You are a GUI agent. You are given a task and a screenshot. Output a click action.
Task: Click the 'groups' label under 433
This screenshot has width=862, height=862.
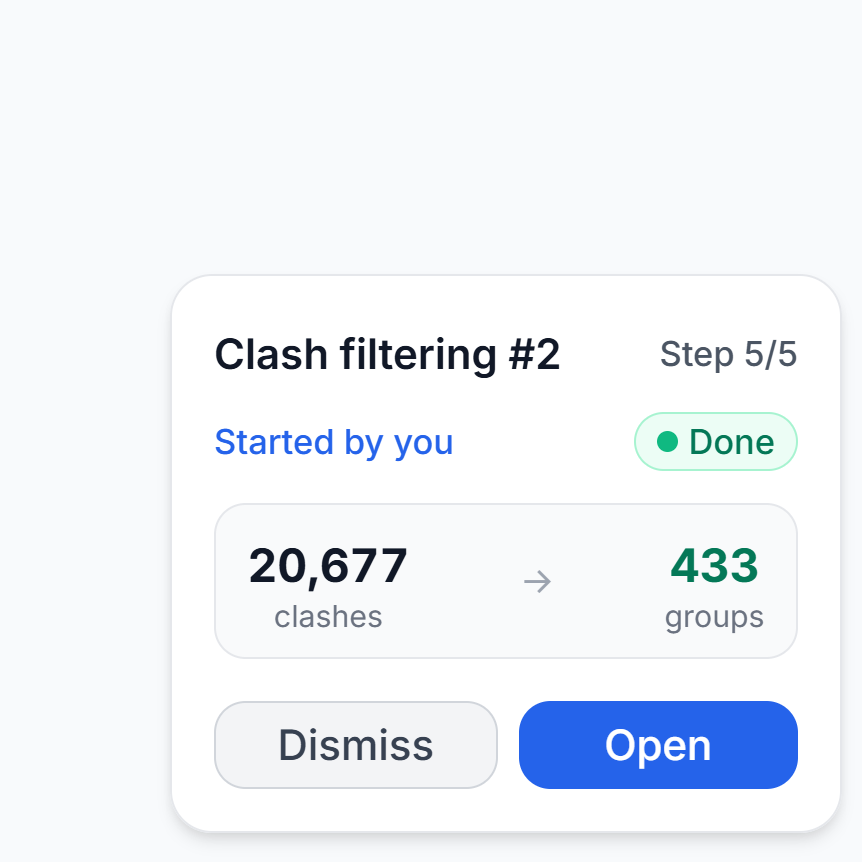pyautogui.click(x=714, y=617)
